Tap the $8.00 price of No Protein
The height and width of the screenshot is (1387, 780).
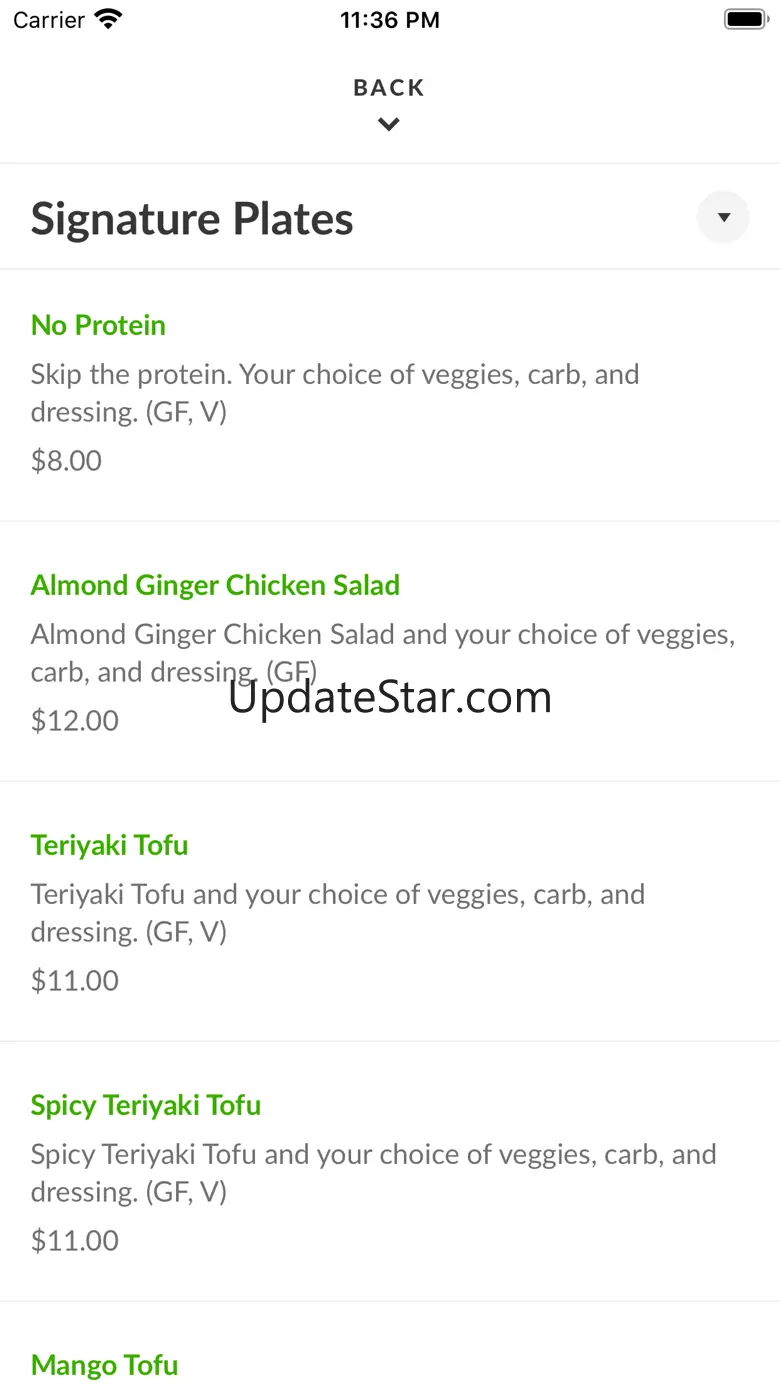point(66,460)
